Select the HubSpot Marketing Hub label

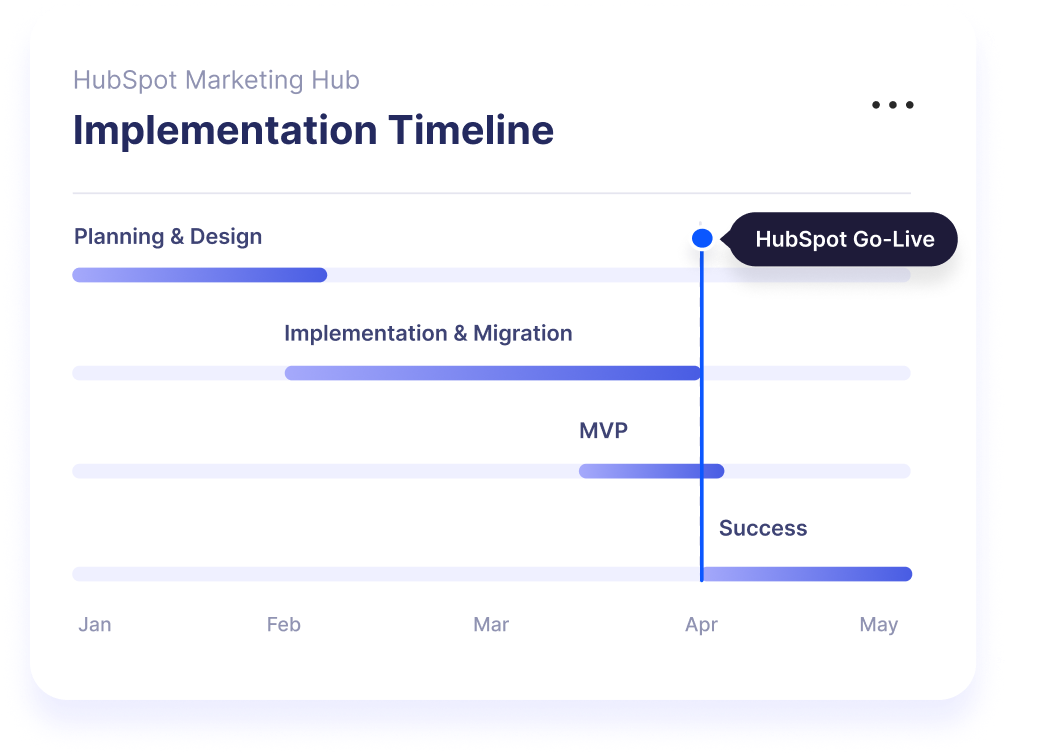pyautogui.click(x=216, y=80)
